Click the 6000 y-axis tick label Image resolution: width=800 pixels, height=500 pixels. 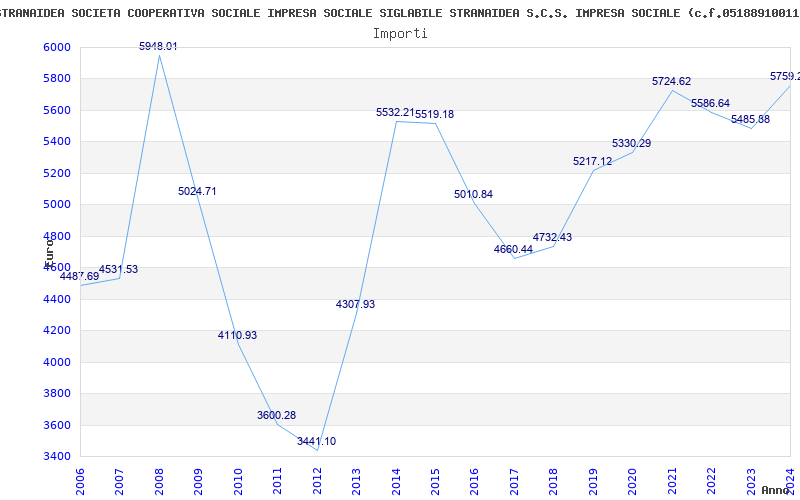(x=57, y=47)
